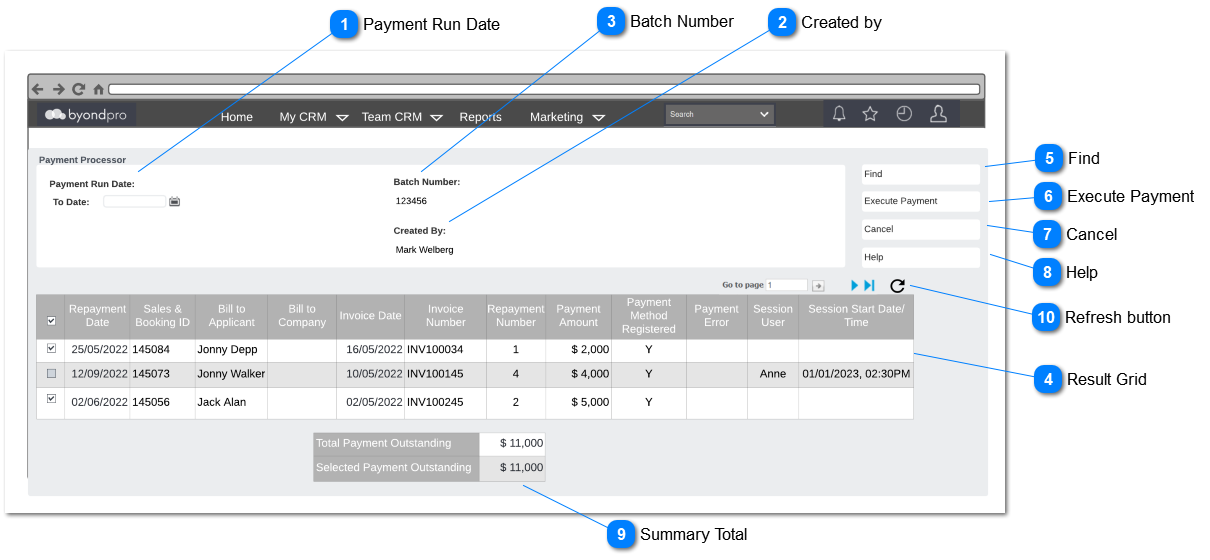This screenshot has width=1210, height=560.
Task: Open the Marketing menu item
Action: tap(556, 117)
